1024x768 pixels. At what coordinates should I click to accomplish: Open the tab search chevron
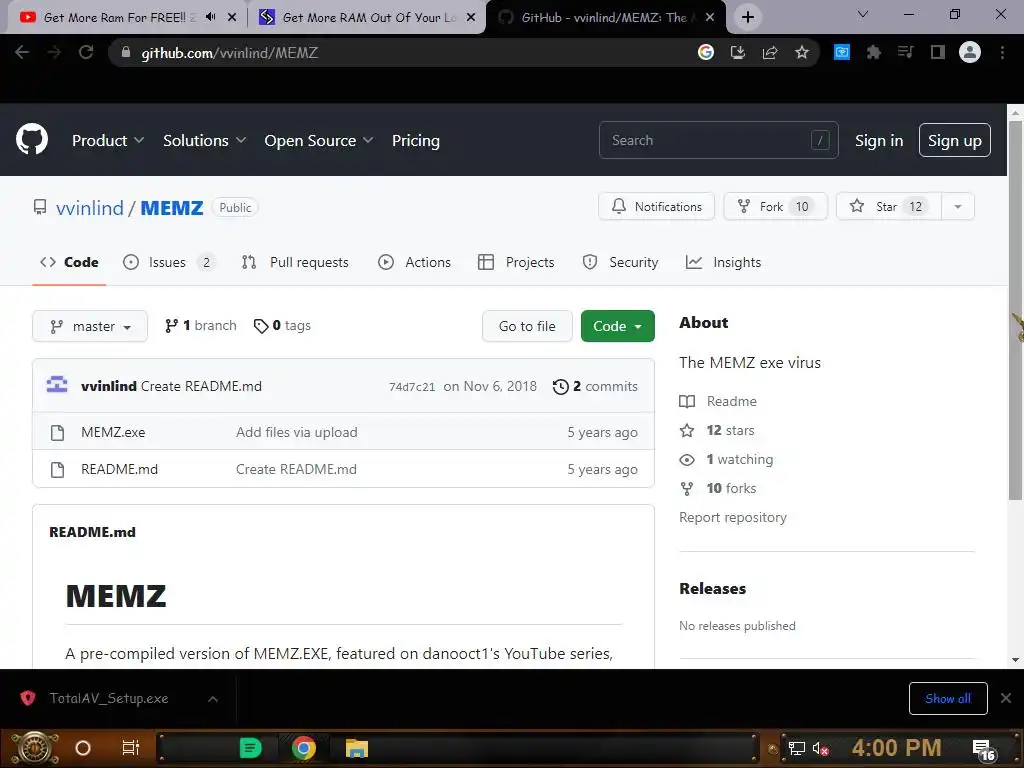pyautogui.click(x=863, y=14)
